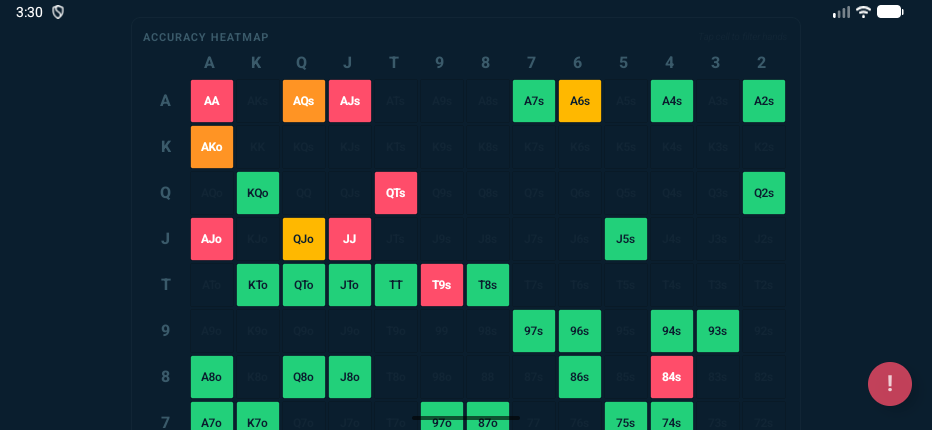This screenshot has width=932, height=430.
Task: Select the red AA heatmap cell
Action: point(212,101)
